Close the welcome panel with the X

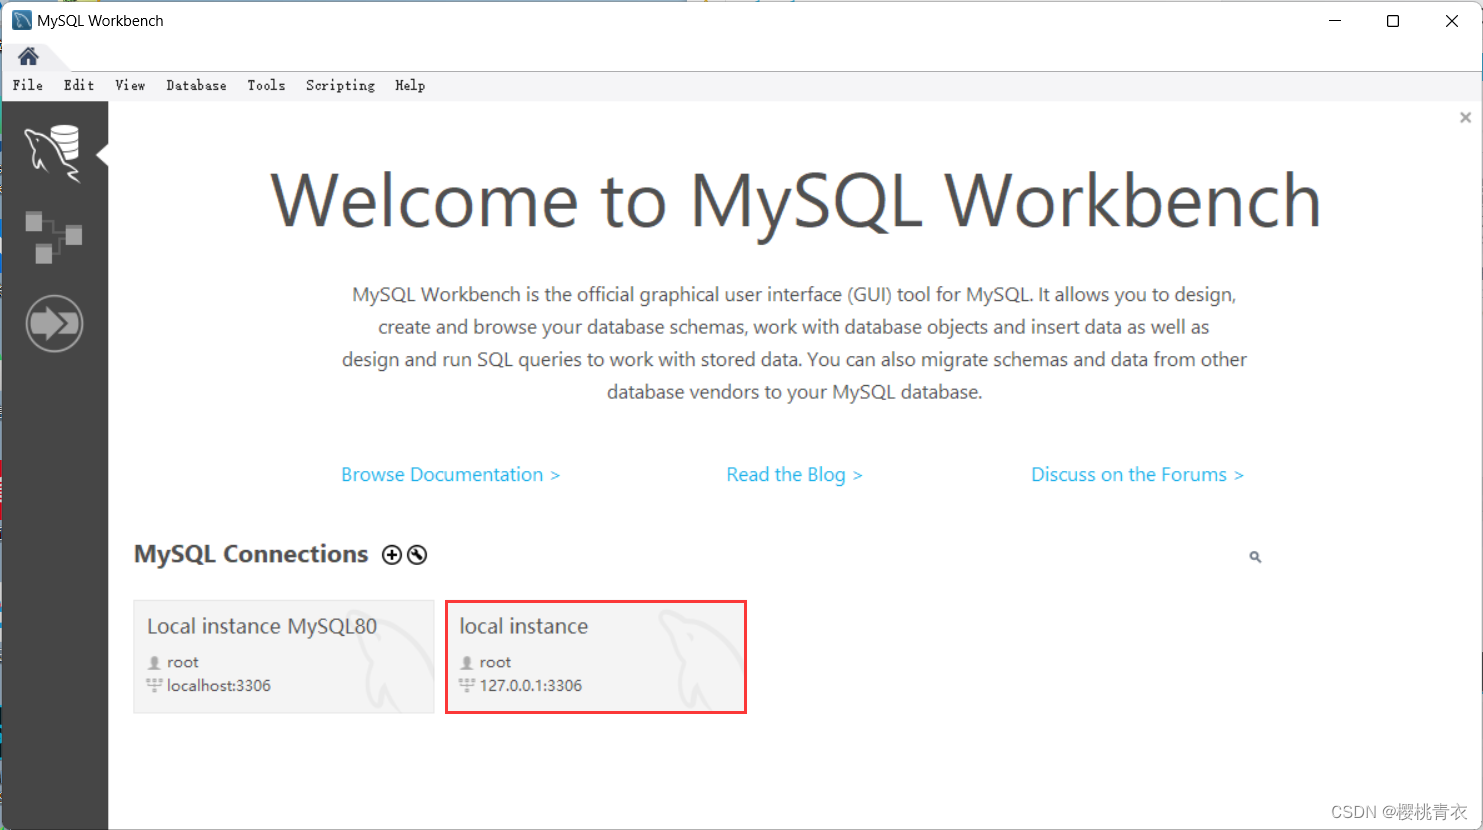(x=1465, y=118)
